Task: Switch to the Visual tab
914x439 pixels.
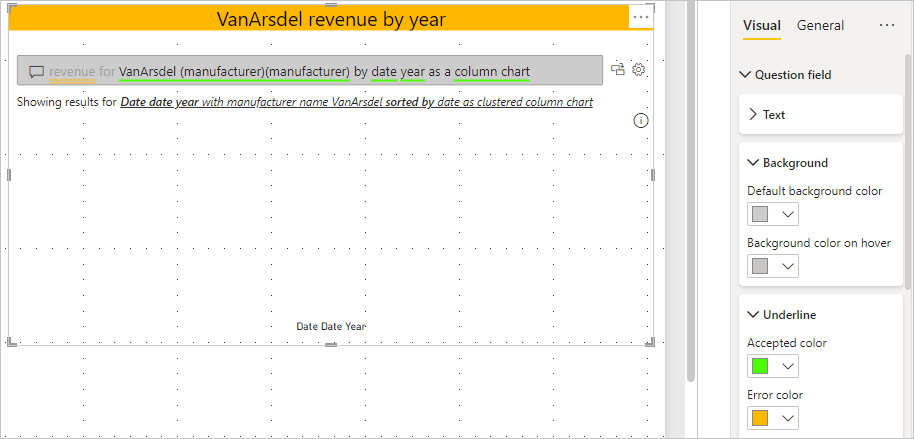Action: (x=762, y=26)
